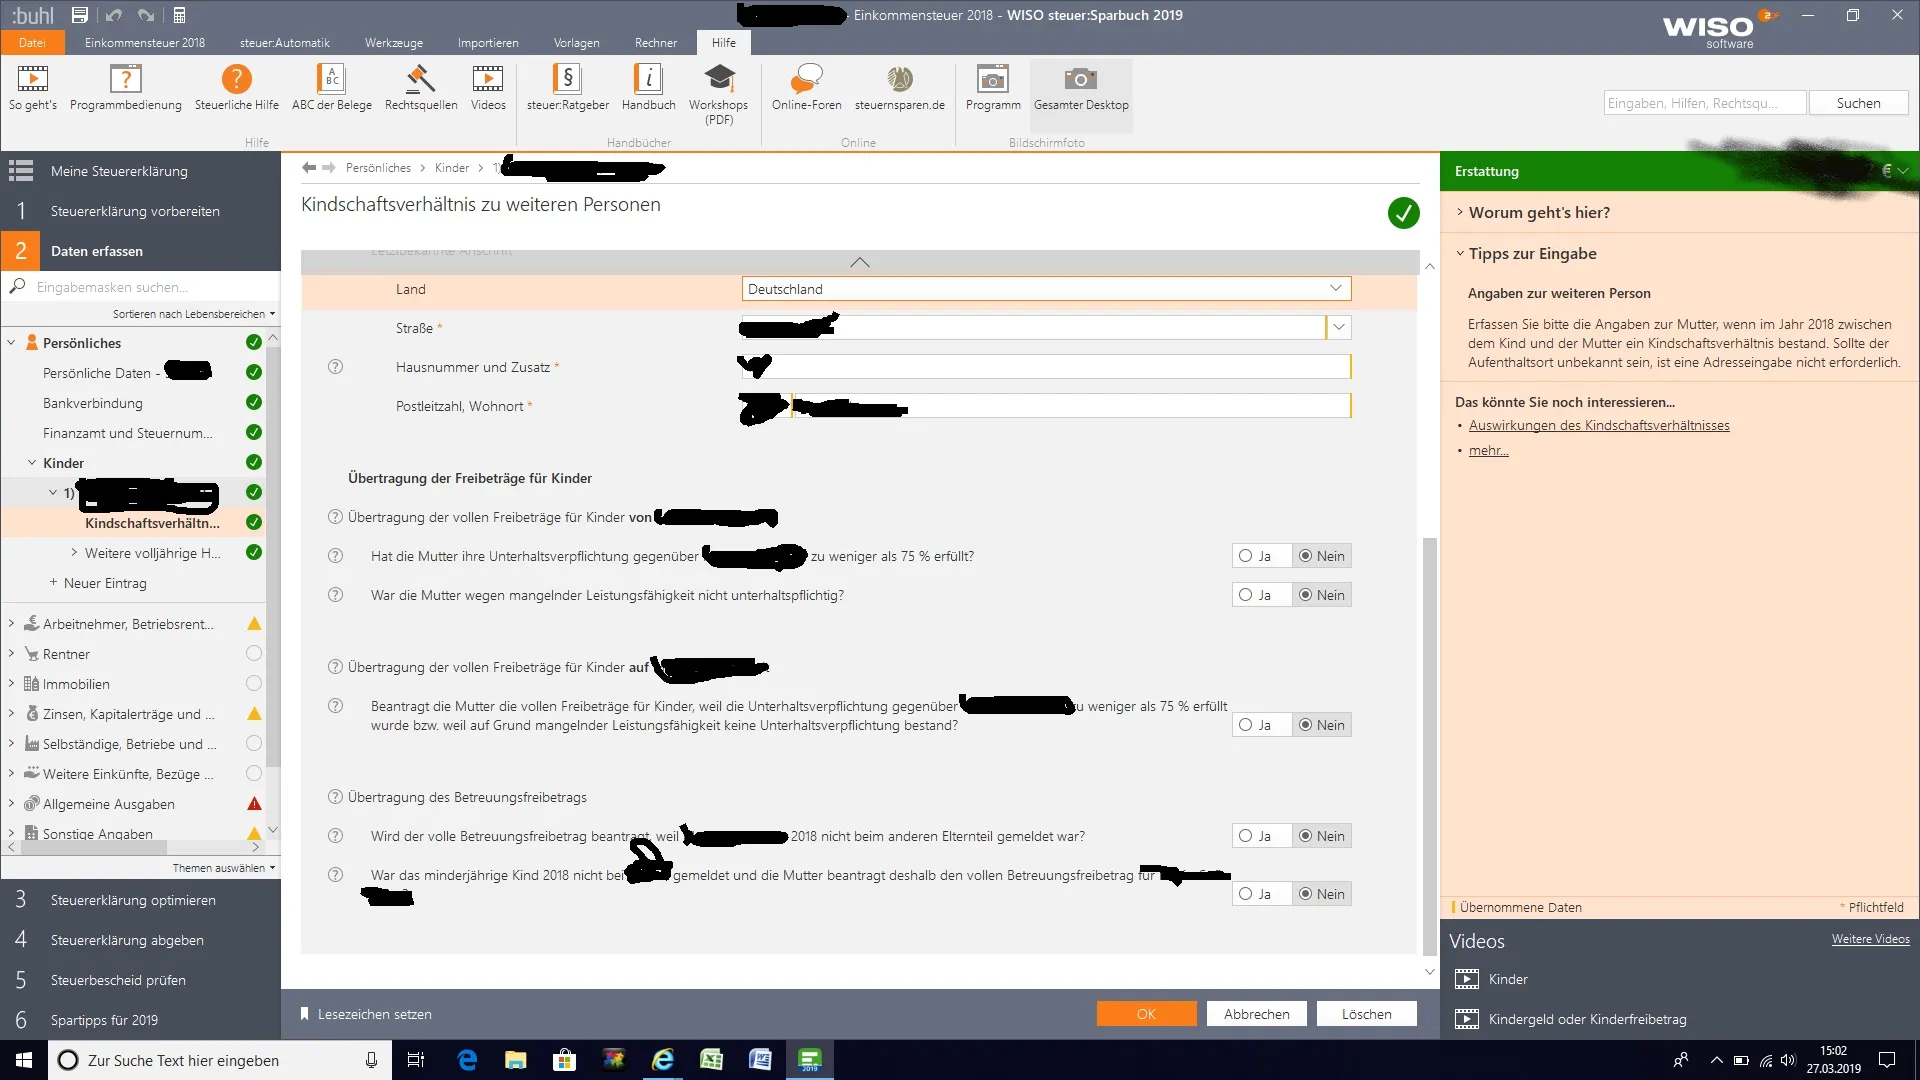Open the Importieren ribbon tab
The image size is (1920, 1080).
coord(487,43)
